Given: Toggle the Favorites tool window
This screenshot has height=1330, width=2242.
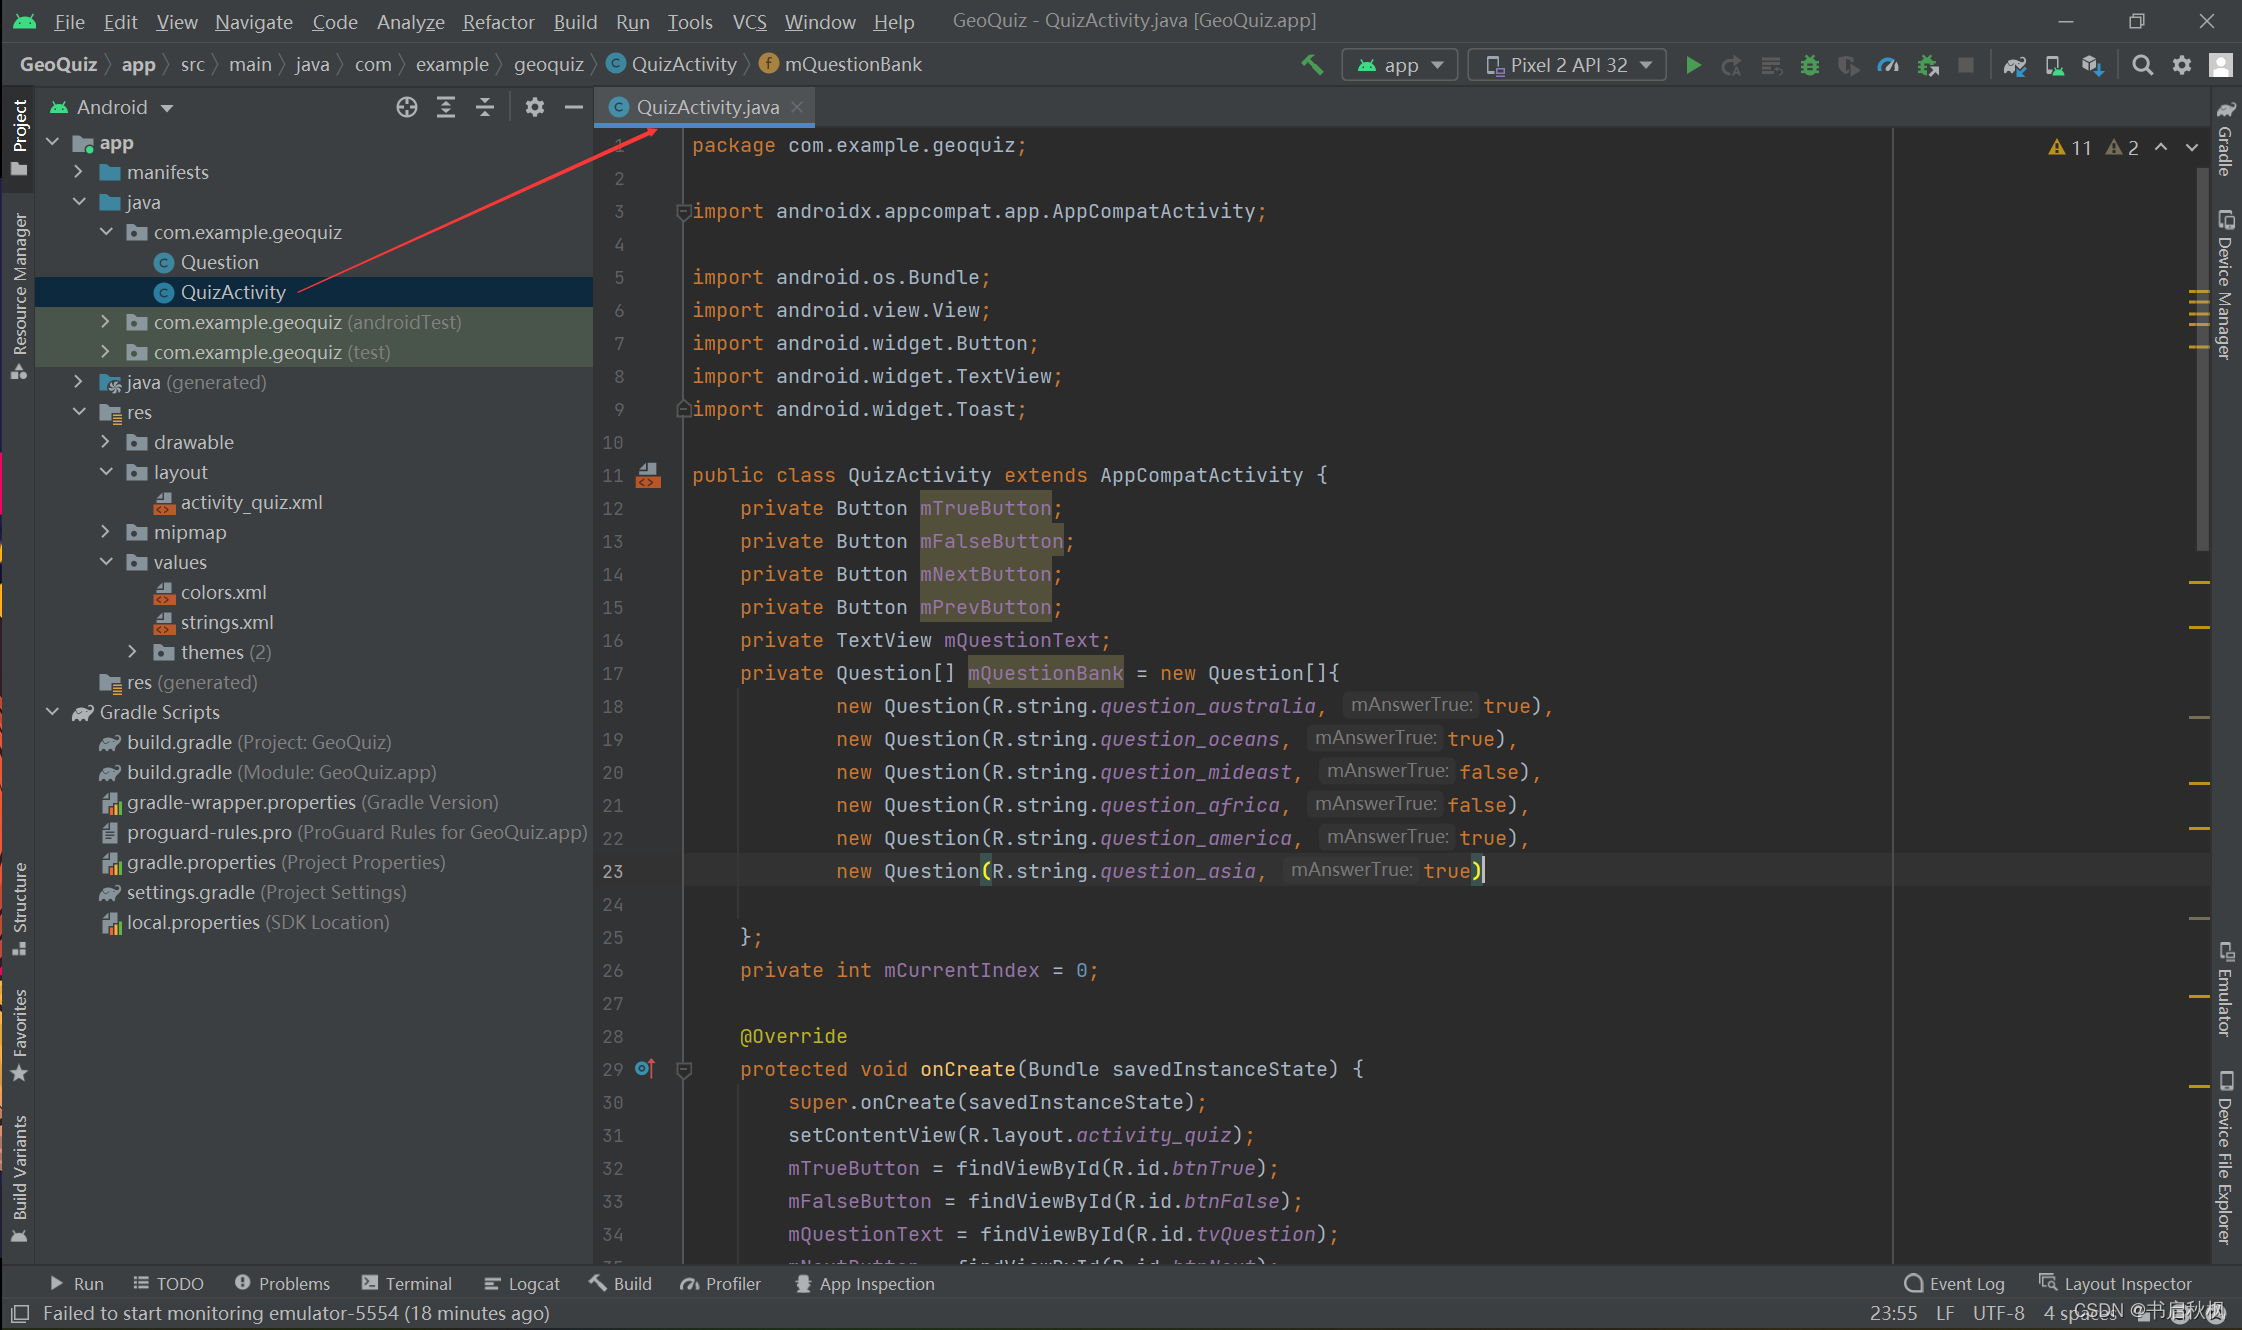Looking at the screenshot, I should (19, 1035).
